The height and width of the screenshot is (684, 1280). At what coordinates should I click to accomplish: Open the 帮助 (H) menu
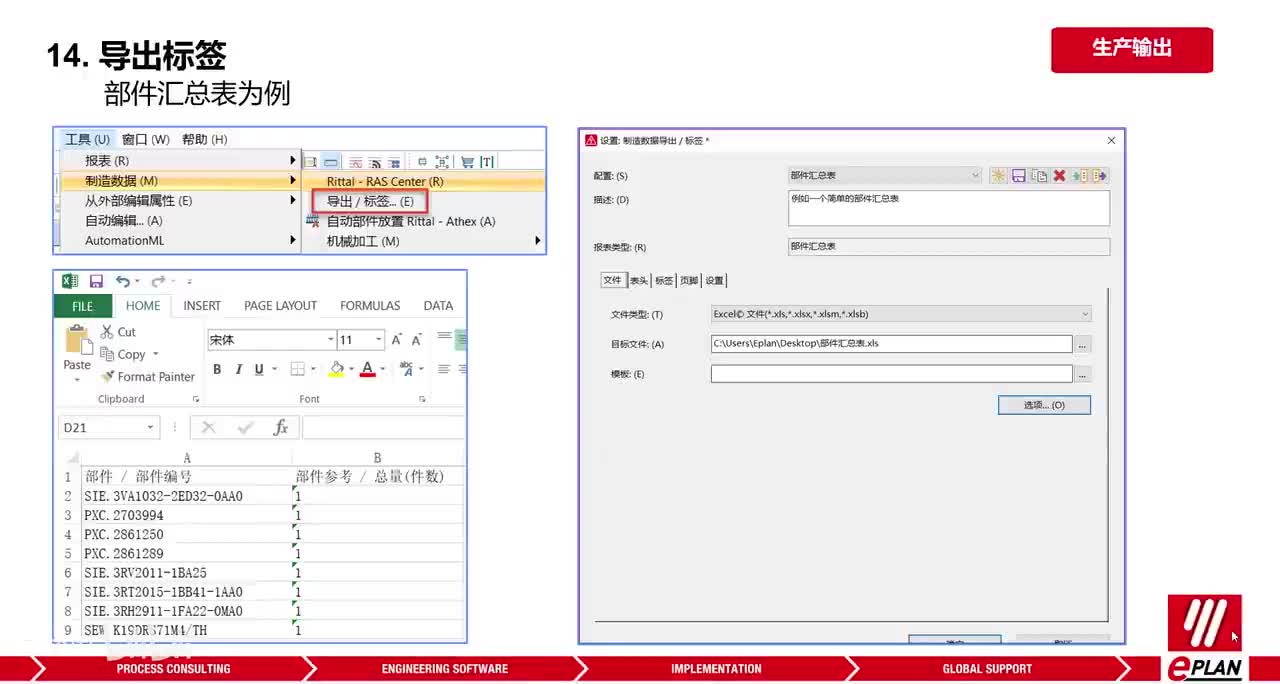pyautogui.click(x=204, y=139)
